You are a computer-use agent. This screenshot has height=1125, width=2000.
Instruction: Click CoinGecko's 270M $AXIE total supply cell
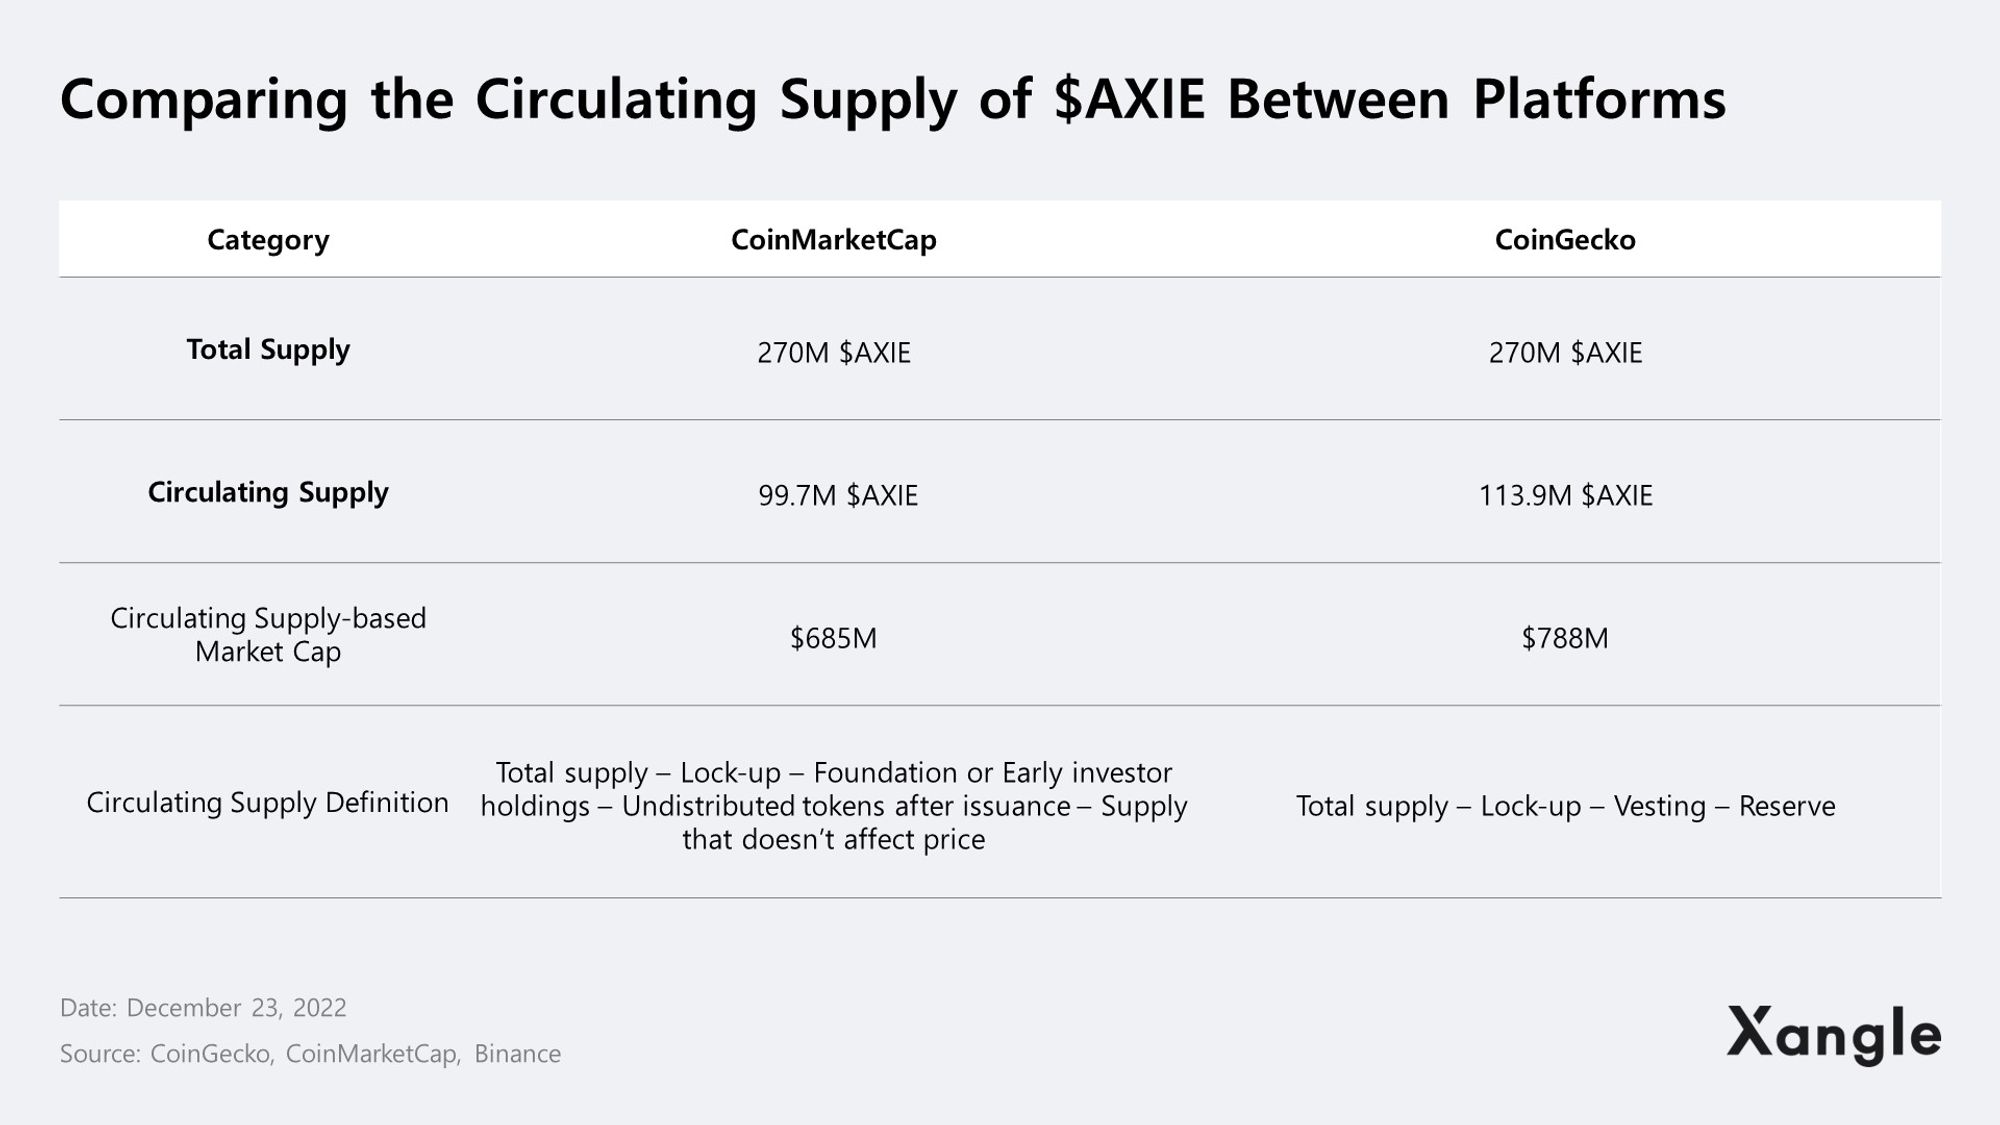pyautogui.click(x=1564, y=352)
